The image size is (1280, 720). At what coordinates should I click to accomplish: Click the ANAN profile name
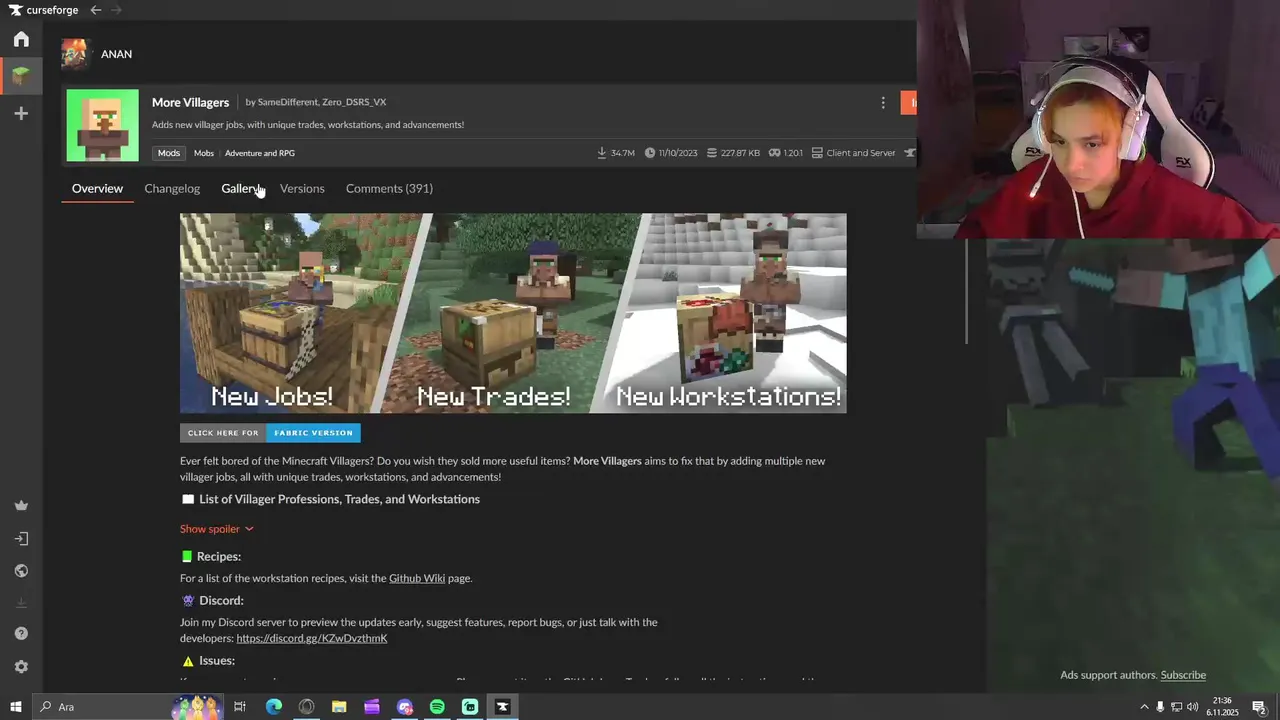coord(116,54)
